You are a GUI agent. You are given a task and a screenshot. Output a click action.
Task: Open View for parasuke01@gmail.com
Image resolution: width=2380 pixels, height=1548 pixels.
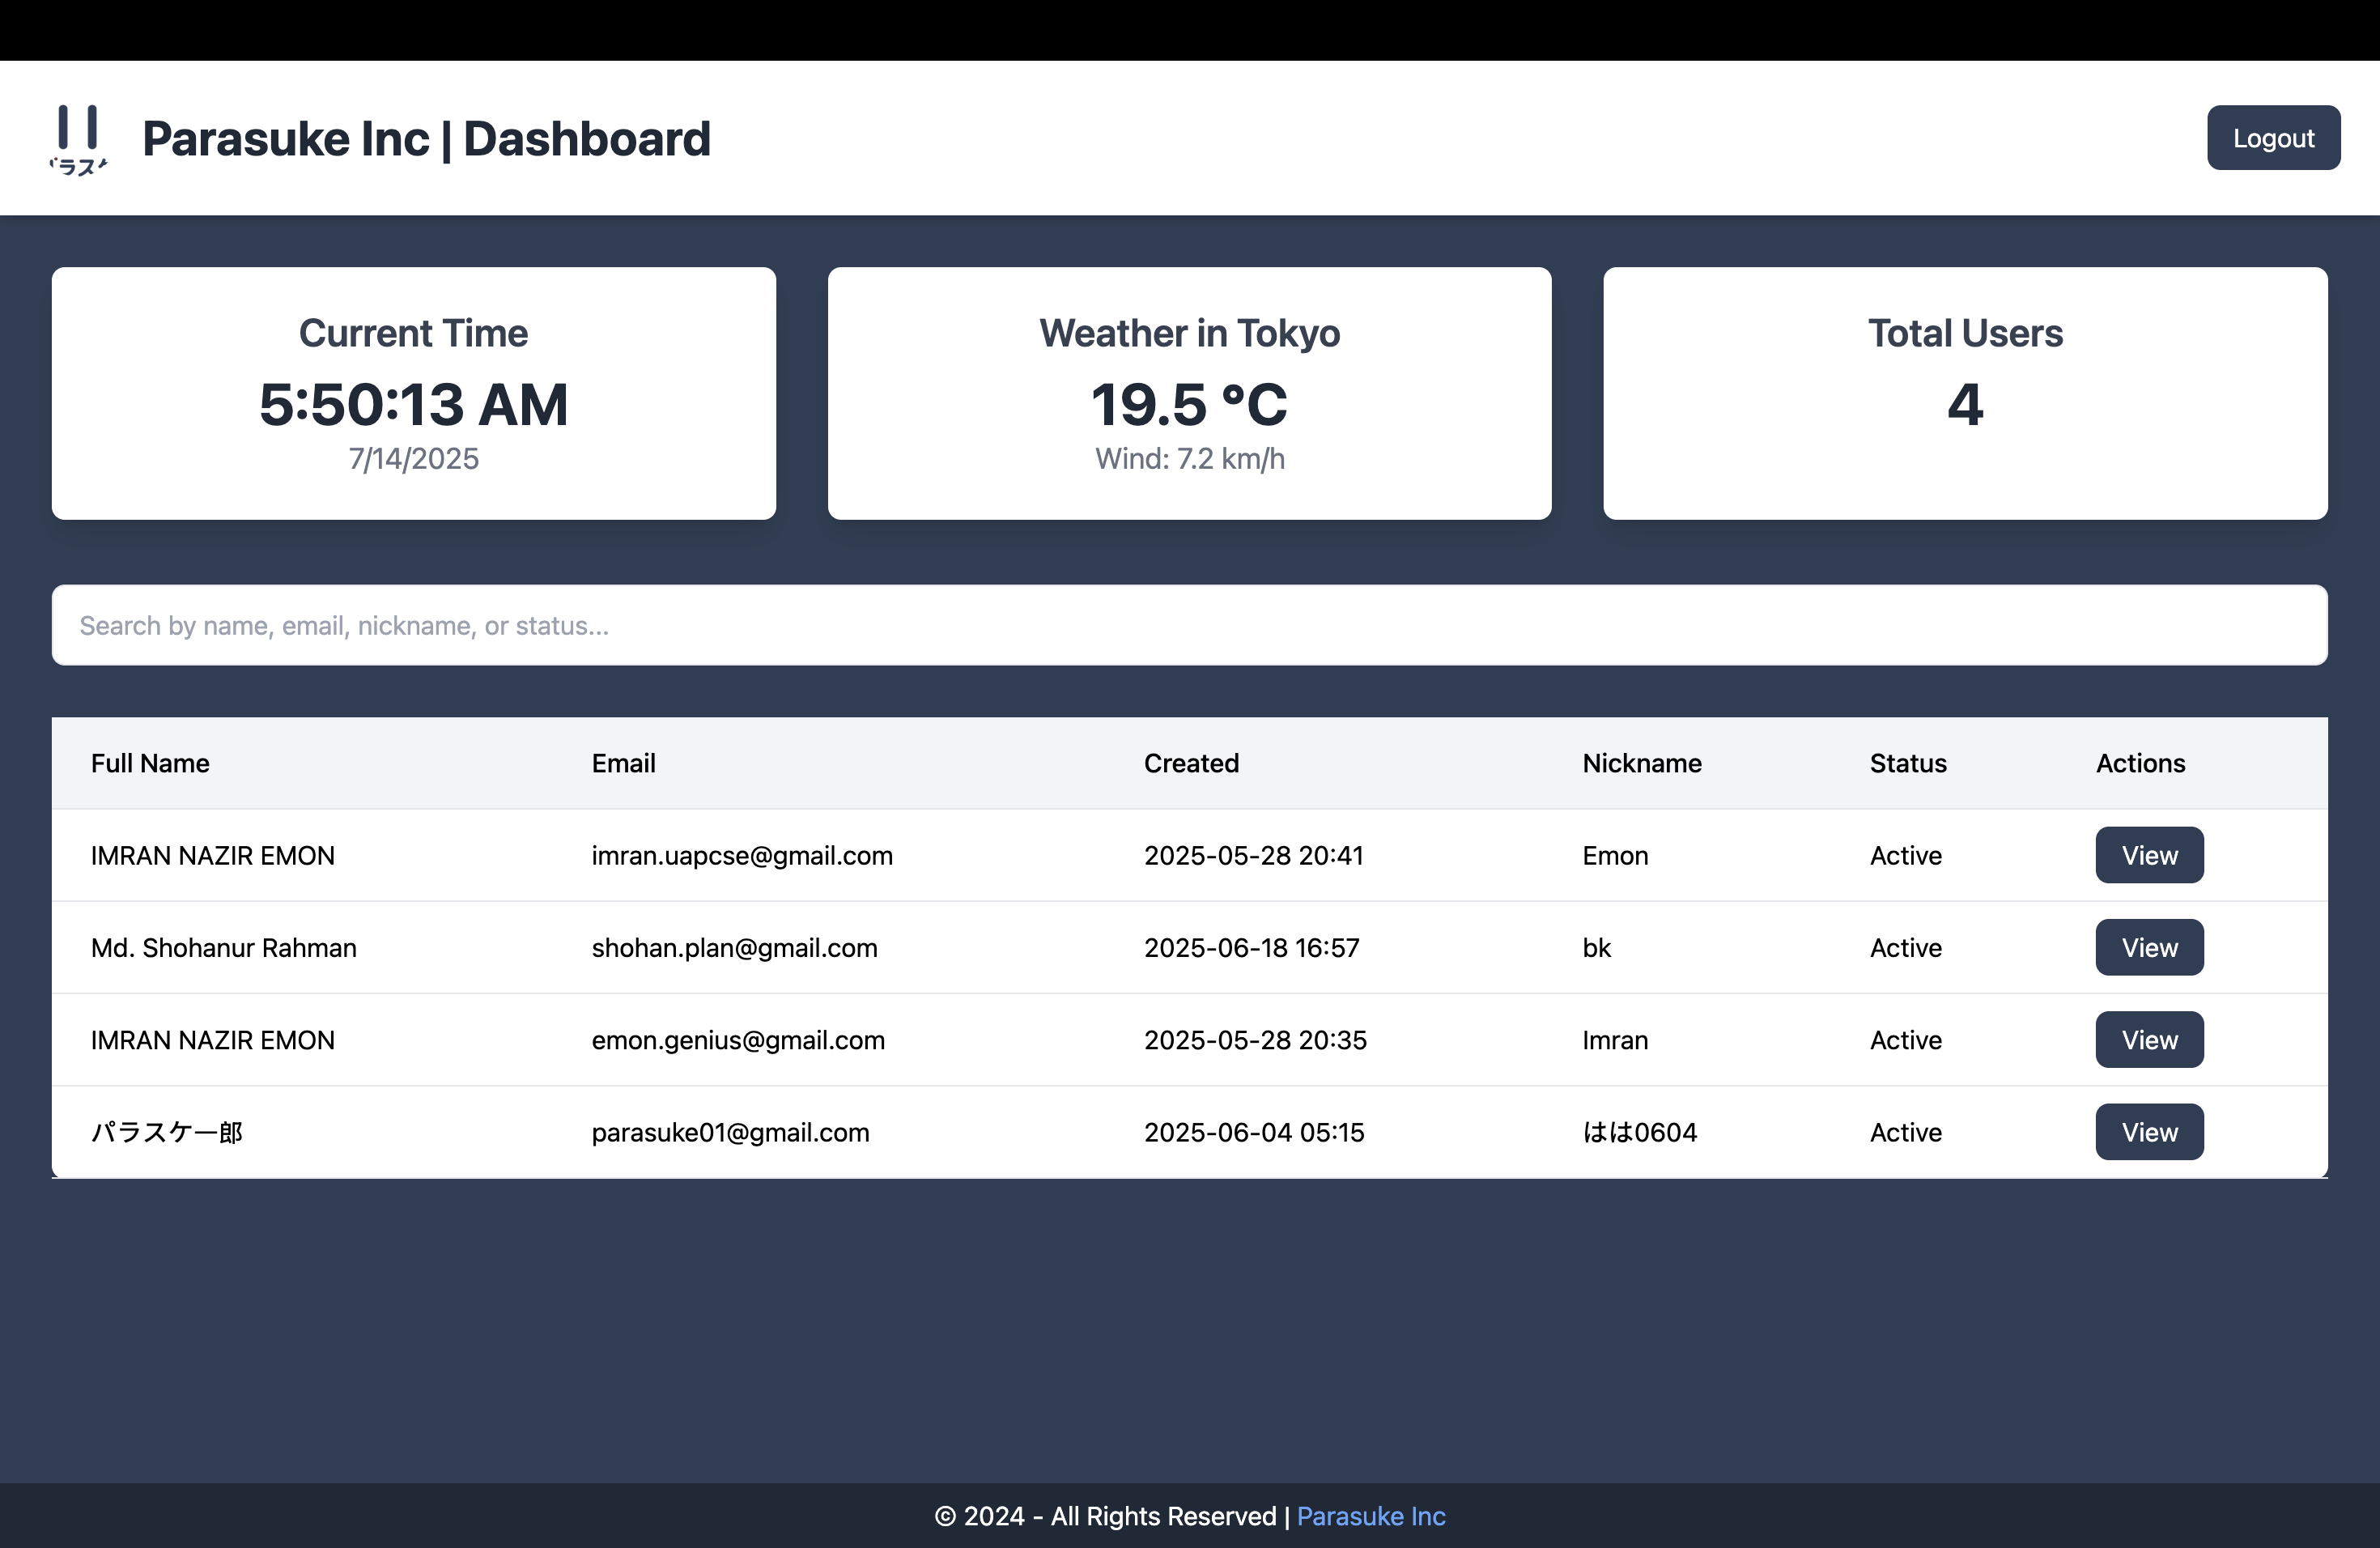[2149, 1132]
